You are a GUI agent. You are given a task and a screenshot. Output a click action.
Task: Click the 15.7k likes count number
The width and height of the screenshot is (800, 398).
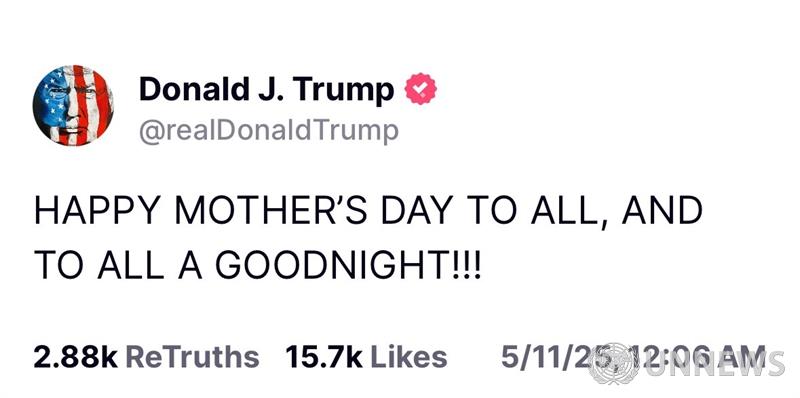(x=323, y=357)
